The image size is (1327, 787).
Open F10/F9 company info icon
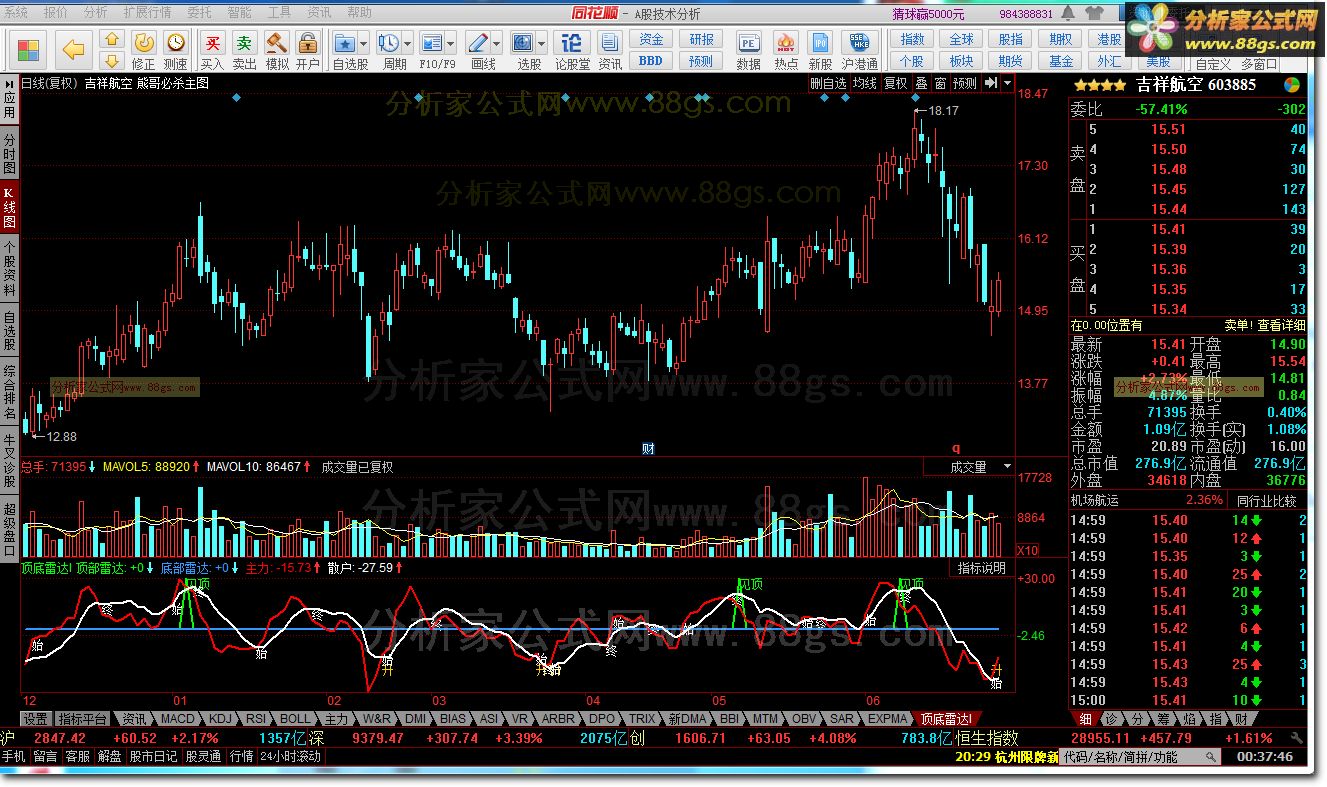431,43
